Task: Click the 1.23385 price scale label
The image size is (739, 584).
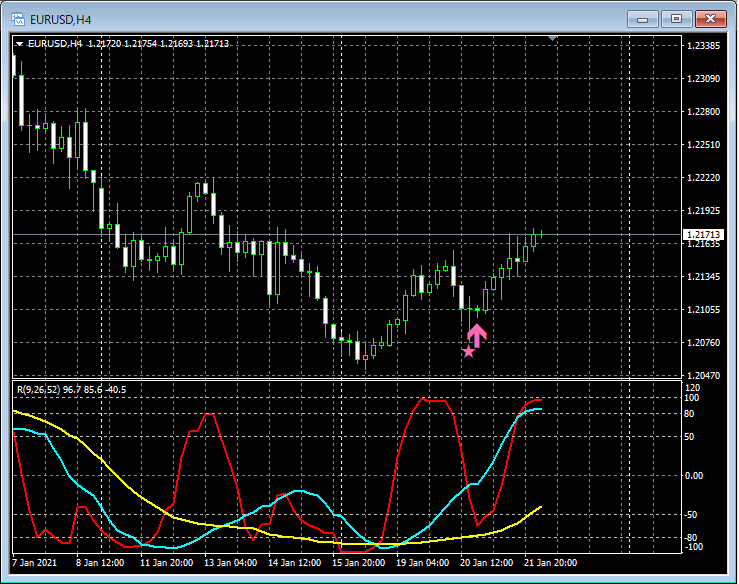Action: tap(702, 46)
